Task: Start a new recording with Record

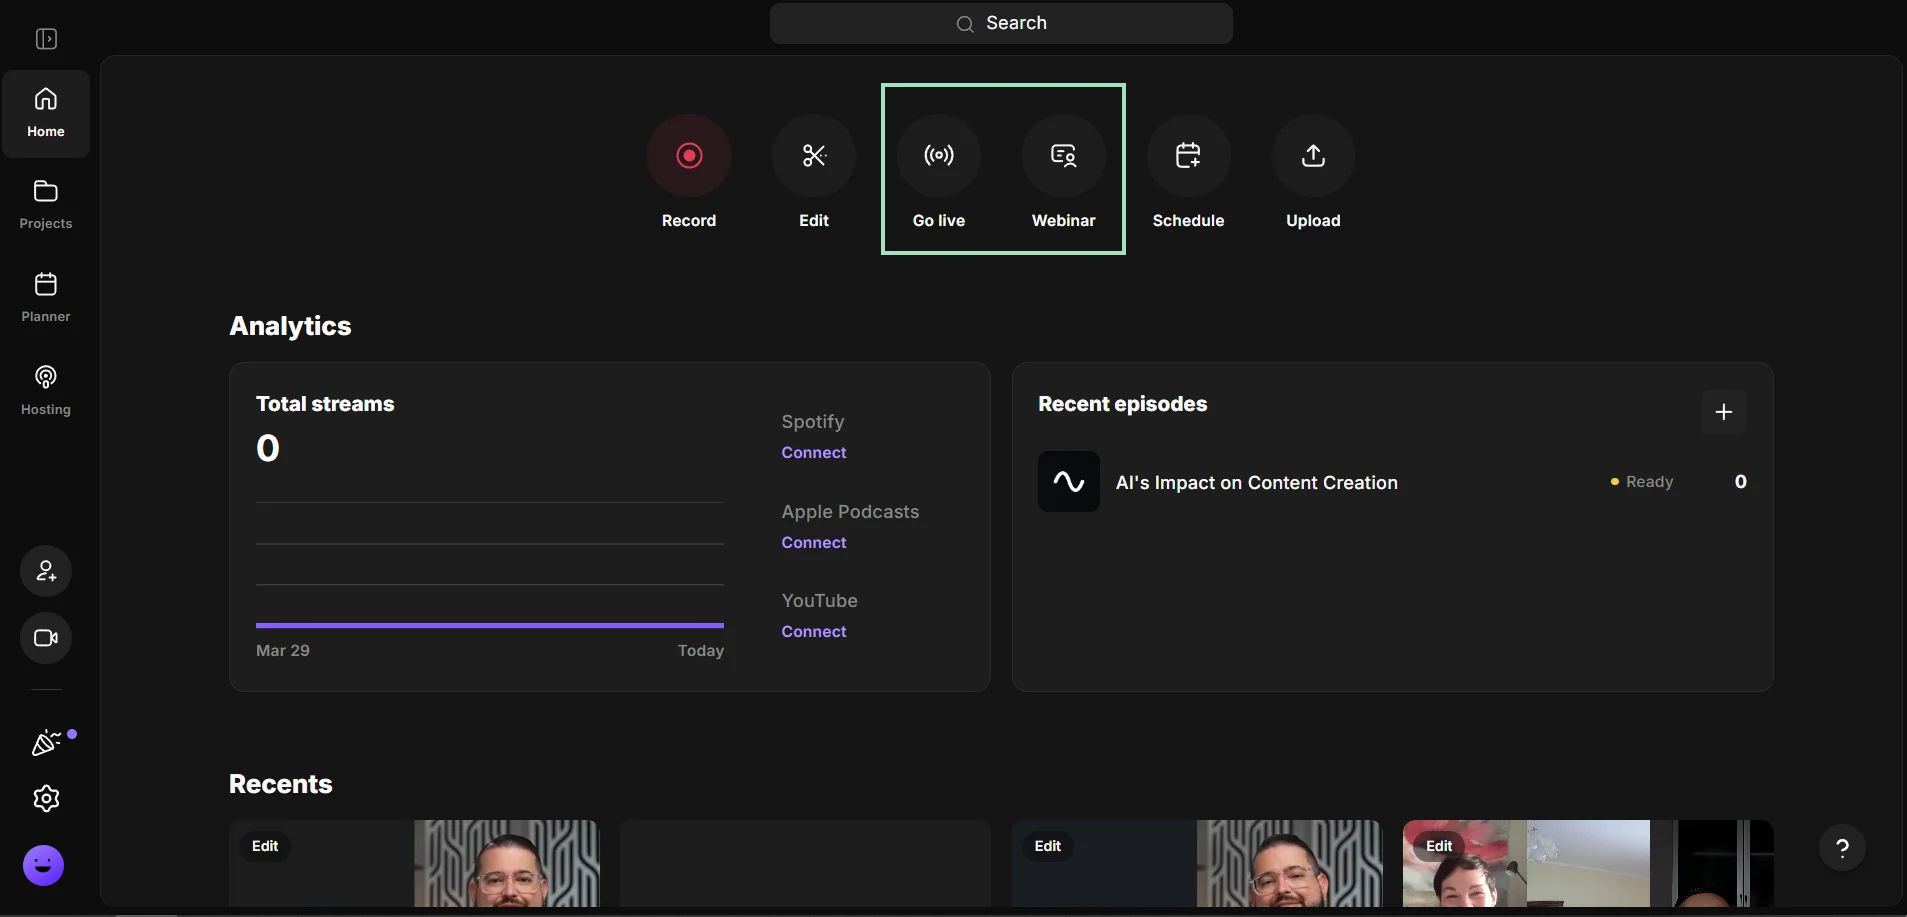Action: tap(689, 155)
